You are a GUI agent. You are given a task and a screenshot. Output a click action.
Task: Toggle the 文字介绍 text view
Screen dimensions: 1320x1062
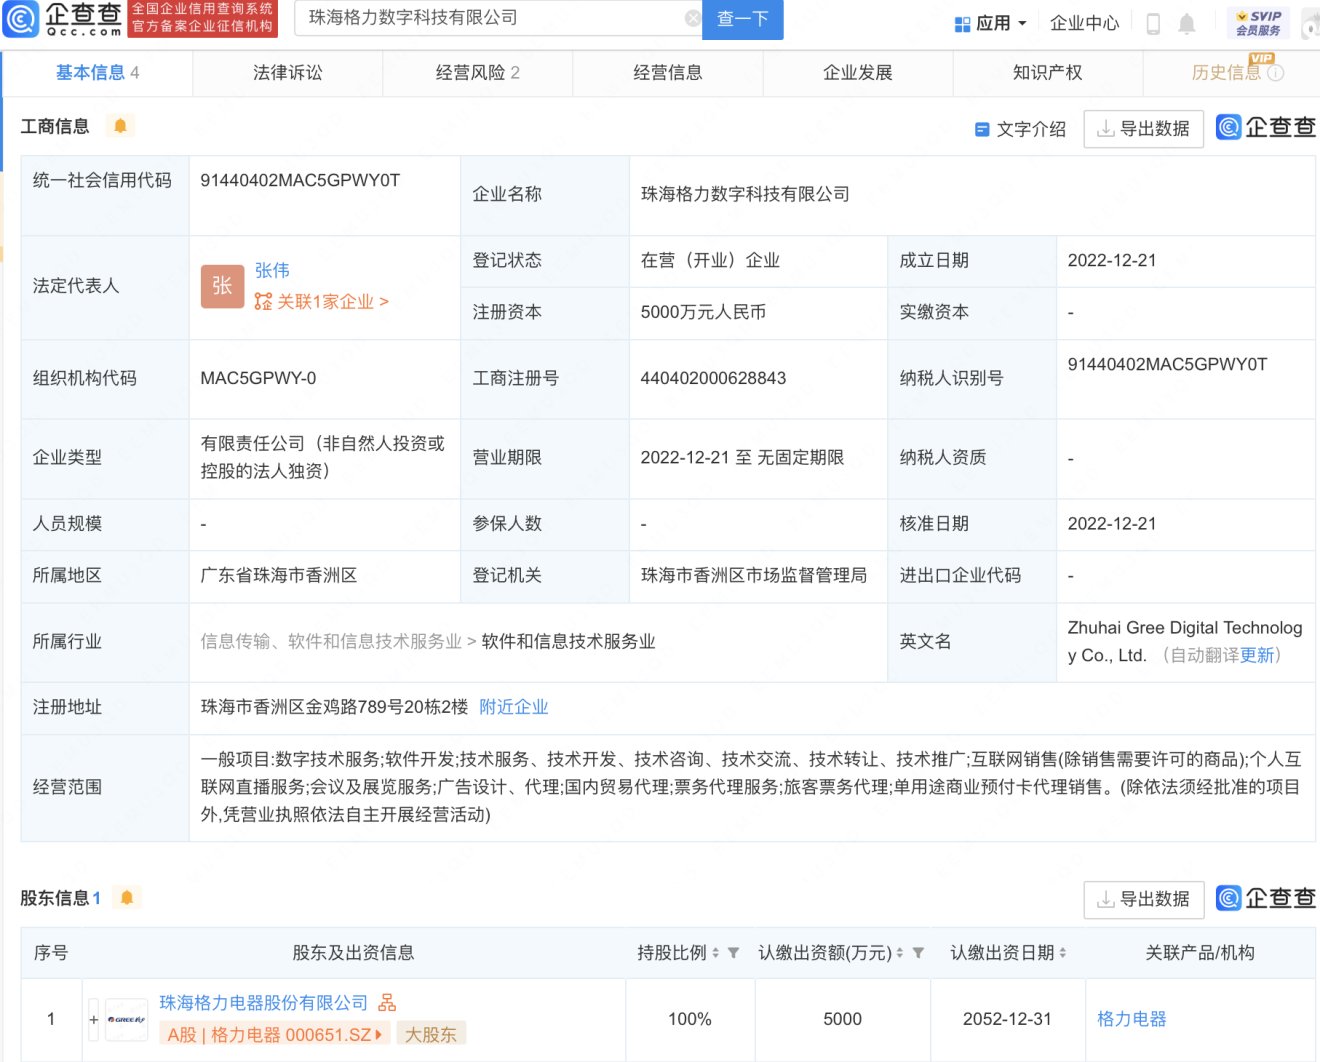point(1020,129)
